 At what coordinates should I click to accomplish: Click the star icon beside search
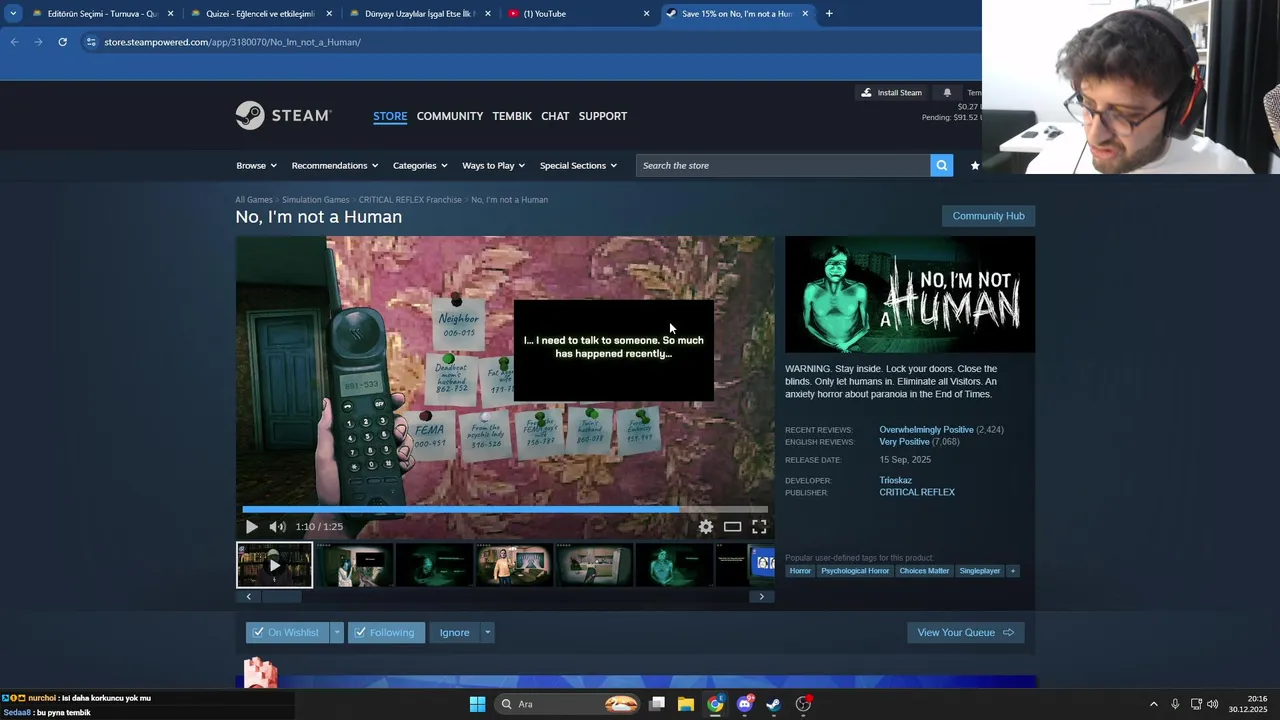(975, 165)
